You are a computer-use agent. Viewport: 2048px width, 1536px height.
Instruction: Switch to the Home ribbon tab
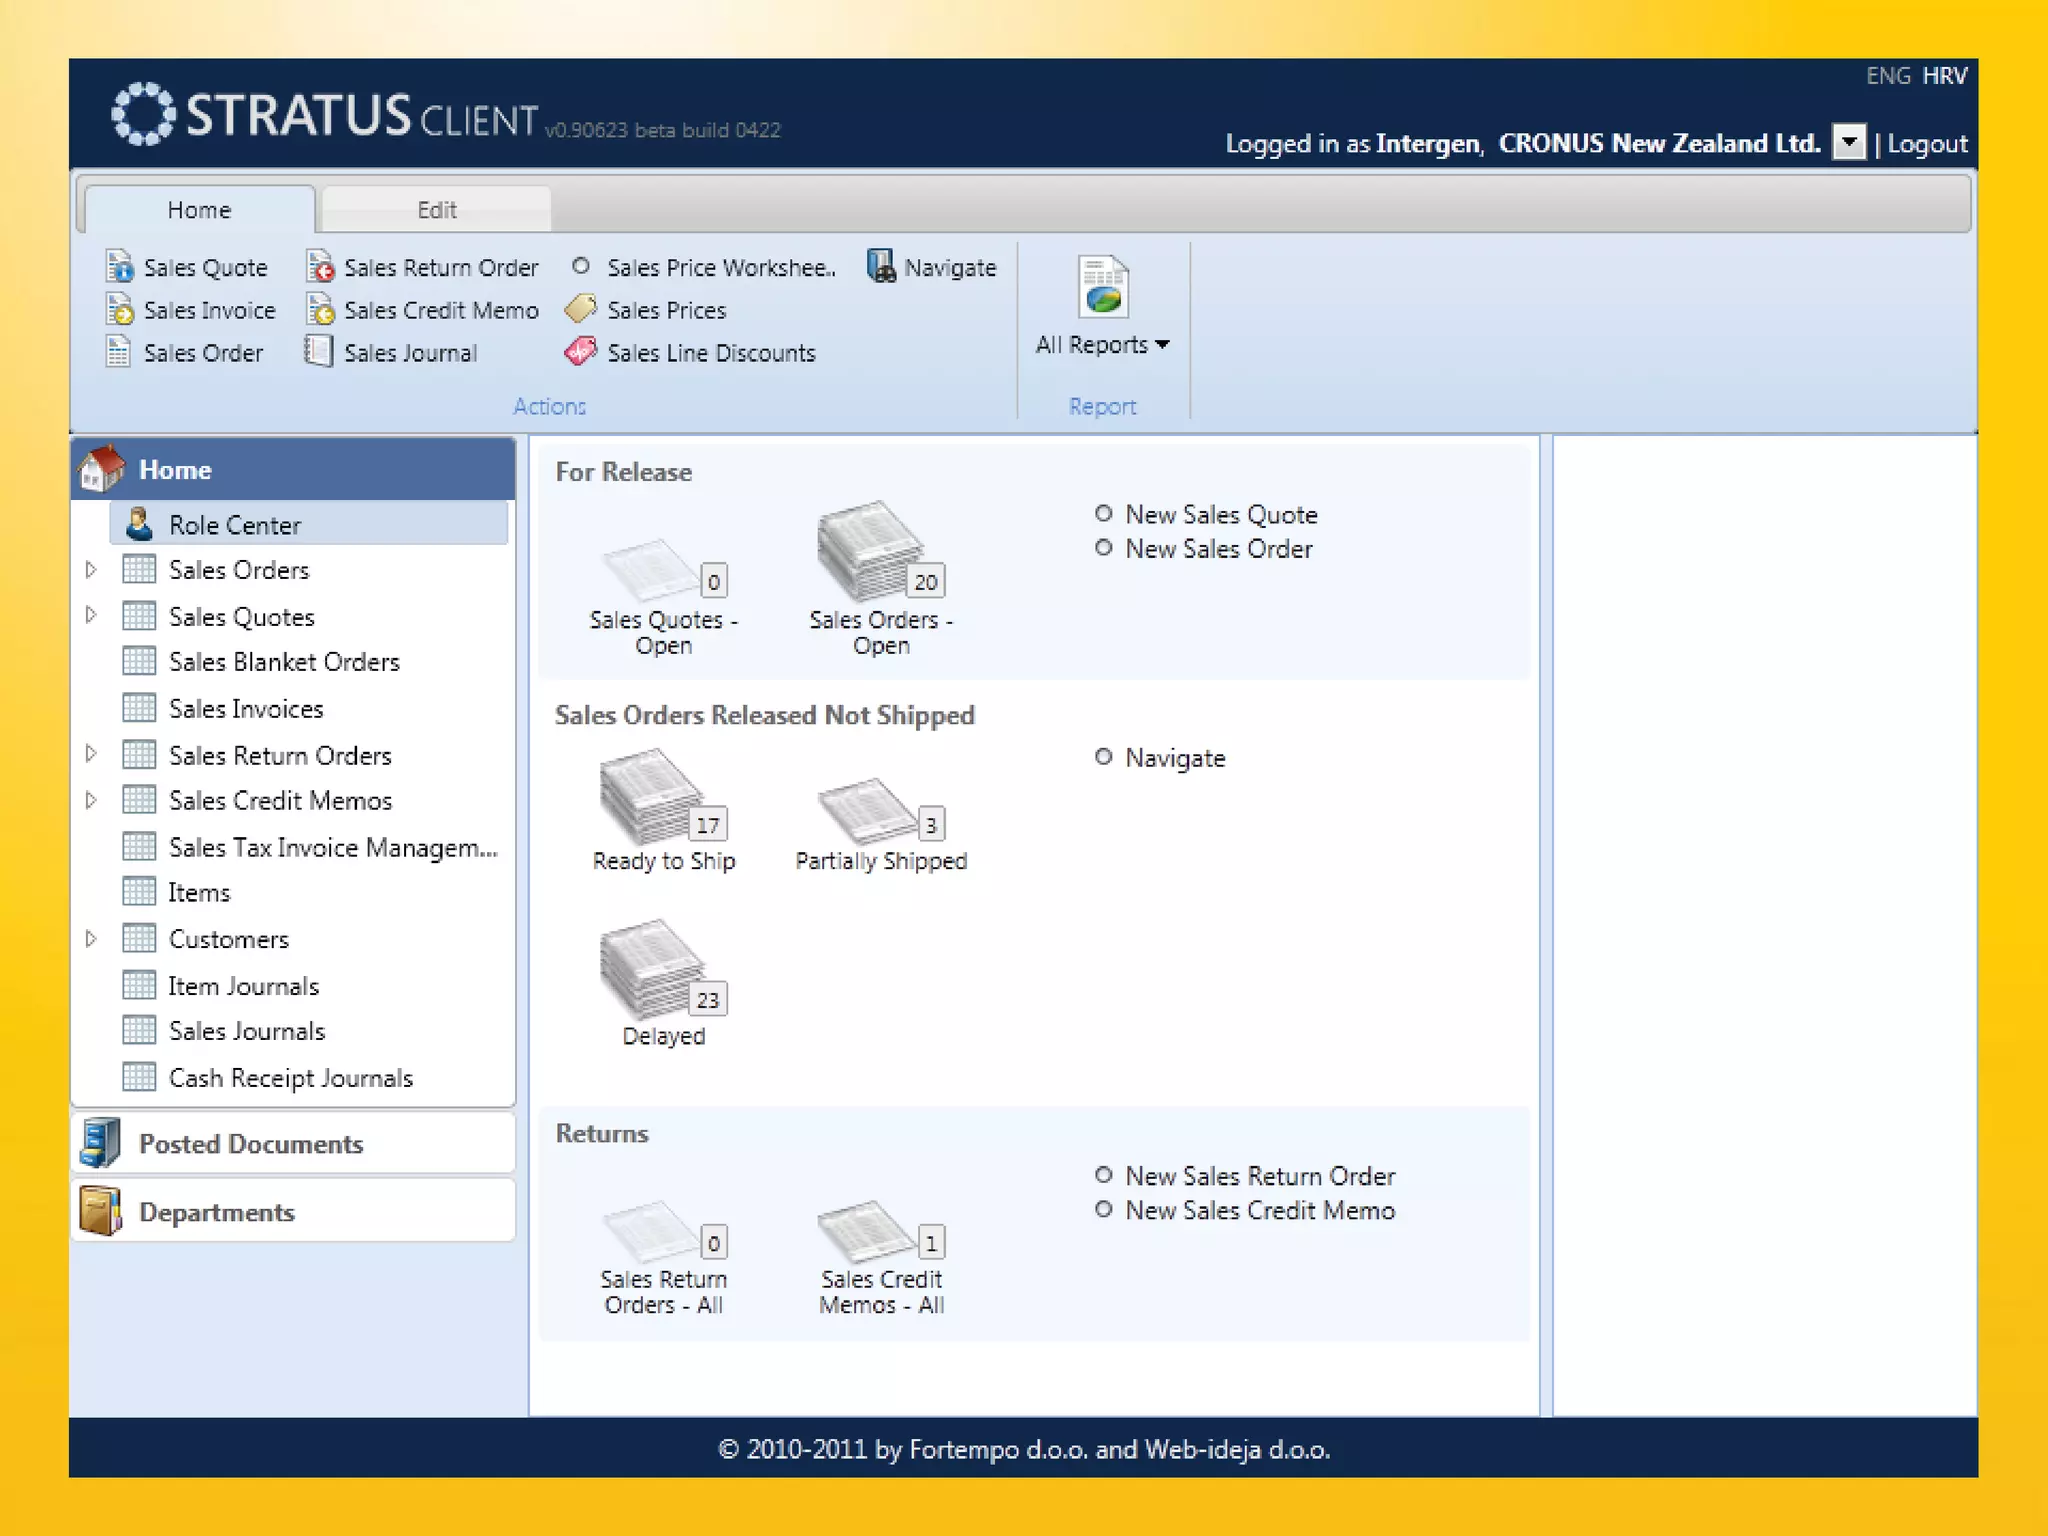click(200, 209)
